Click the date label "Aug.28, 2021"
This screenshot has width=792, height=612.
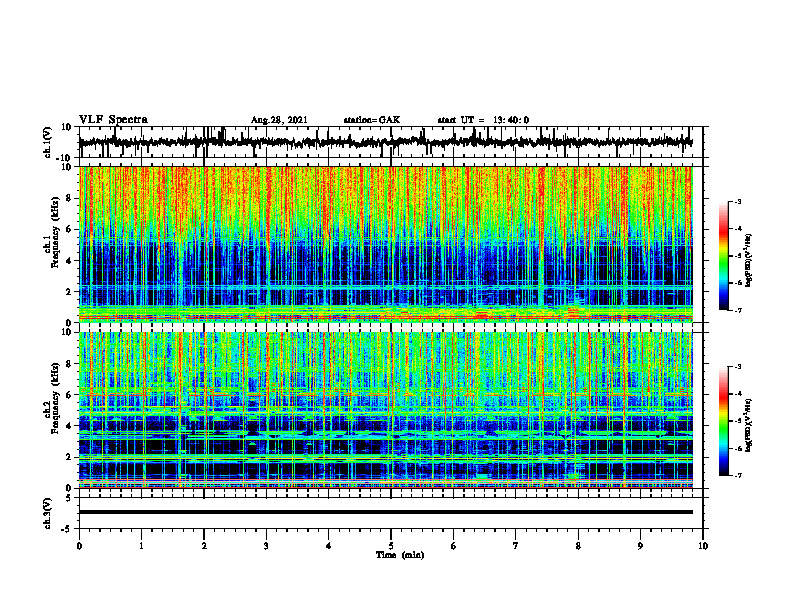click(279, 120)
